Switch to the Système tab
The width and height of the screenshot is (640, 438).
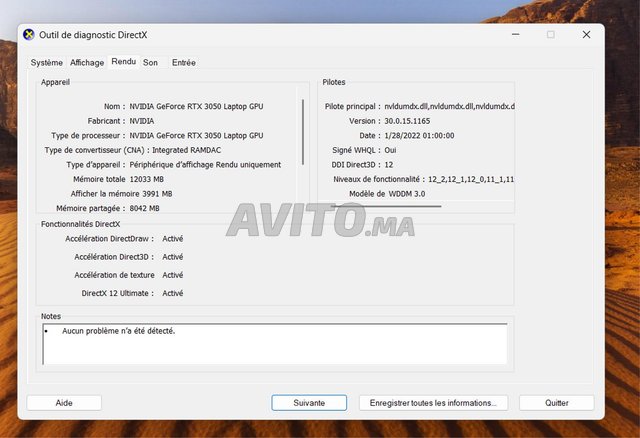click(x=46, y=62)
